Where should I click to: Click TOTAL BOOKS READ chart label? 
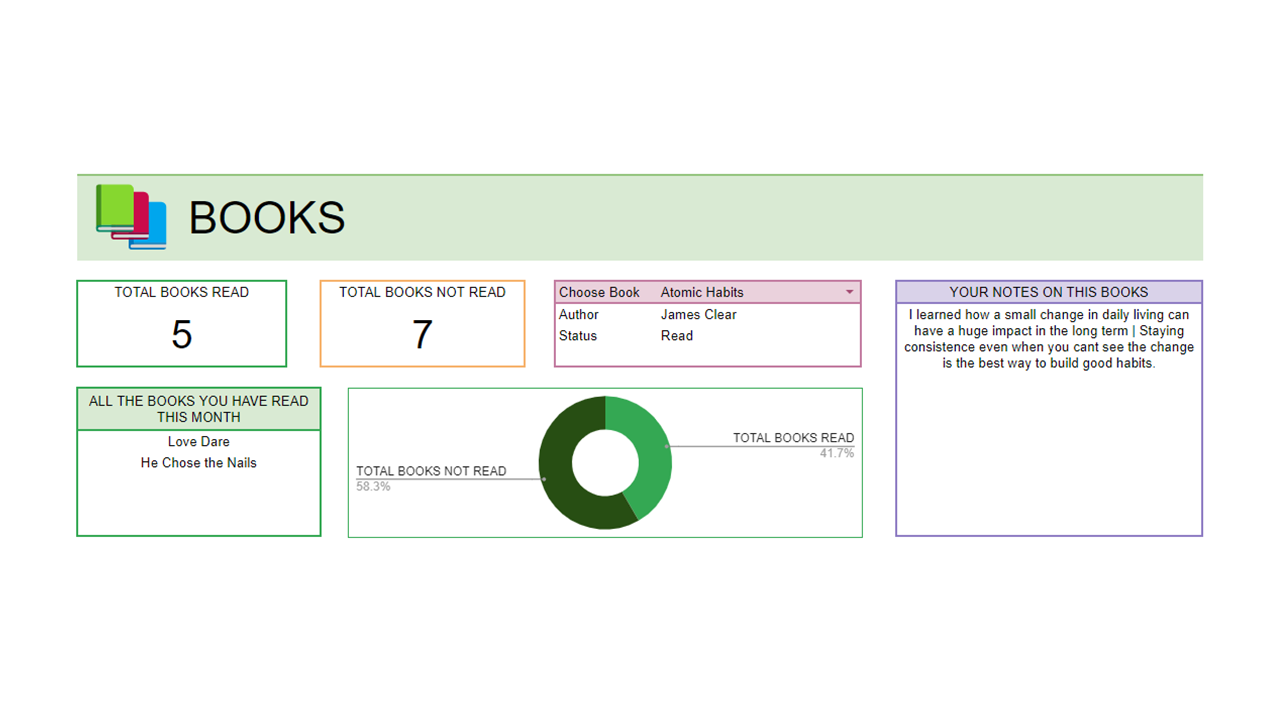pyautogui.click(x=793, y=438)
